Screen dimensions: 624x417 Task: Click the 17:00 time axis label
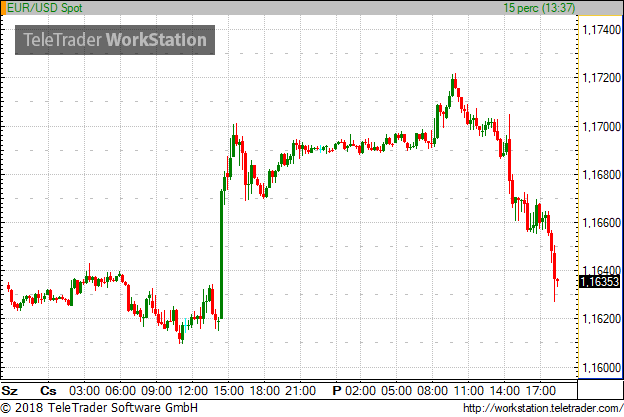click(541, 391)
